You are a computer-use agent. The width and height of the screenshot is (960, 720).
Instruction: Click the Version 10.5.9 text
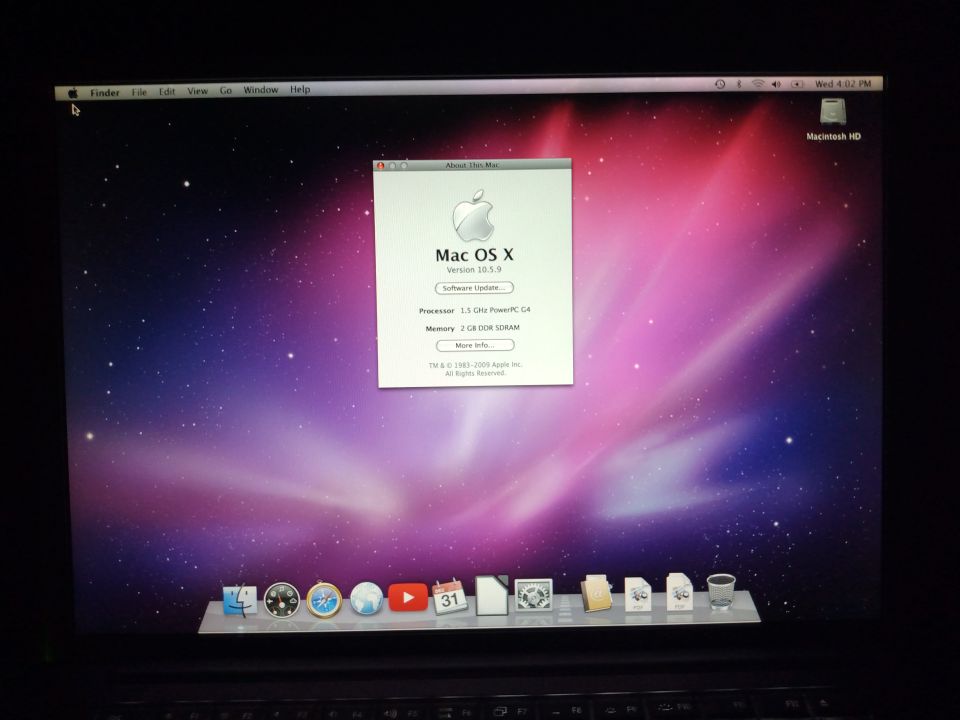[474, 269]
